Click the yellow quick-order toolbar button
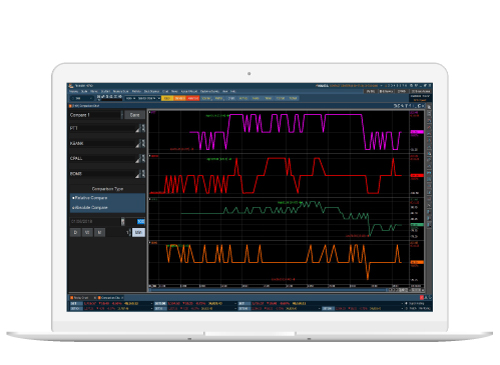This screenshot has height=365, width=500. click(168, 98)
